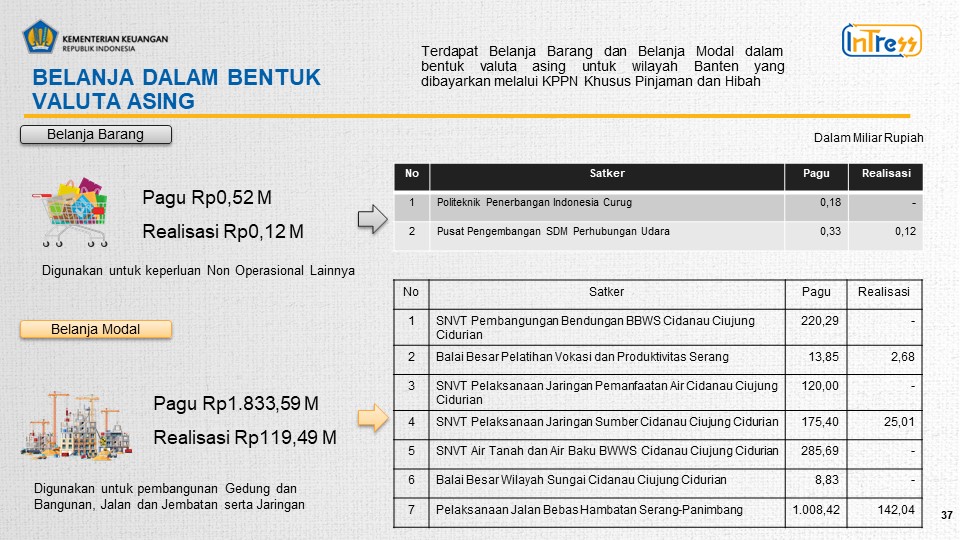Click the Satker header in top table
This screenshot has height=540, width=960.
606,174
